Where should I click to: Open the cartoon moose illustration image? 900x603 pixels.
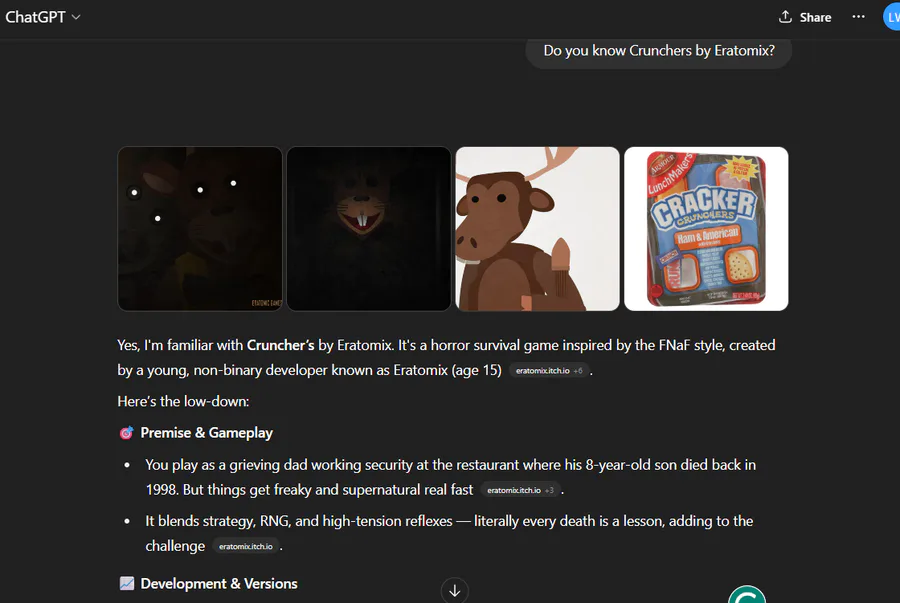[x=537, y=229]
